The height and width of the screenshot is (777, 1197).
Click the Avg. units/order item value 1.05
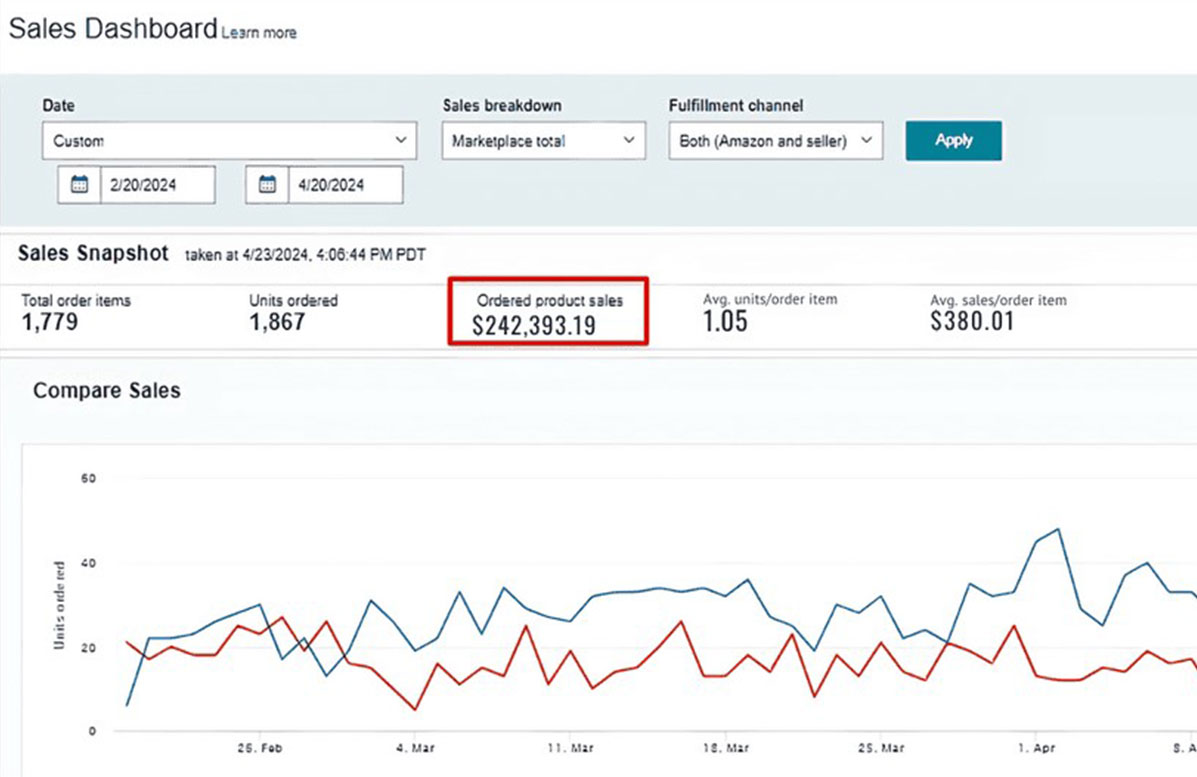[x=725, y=321]
